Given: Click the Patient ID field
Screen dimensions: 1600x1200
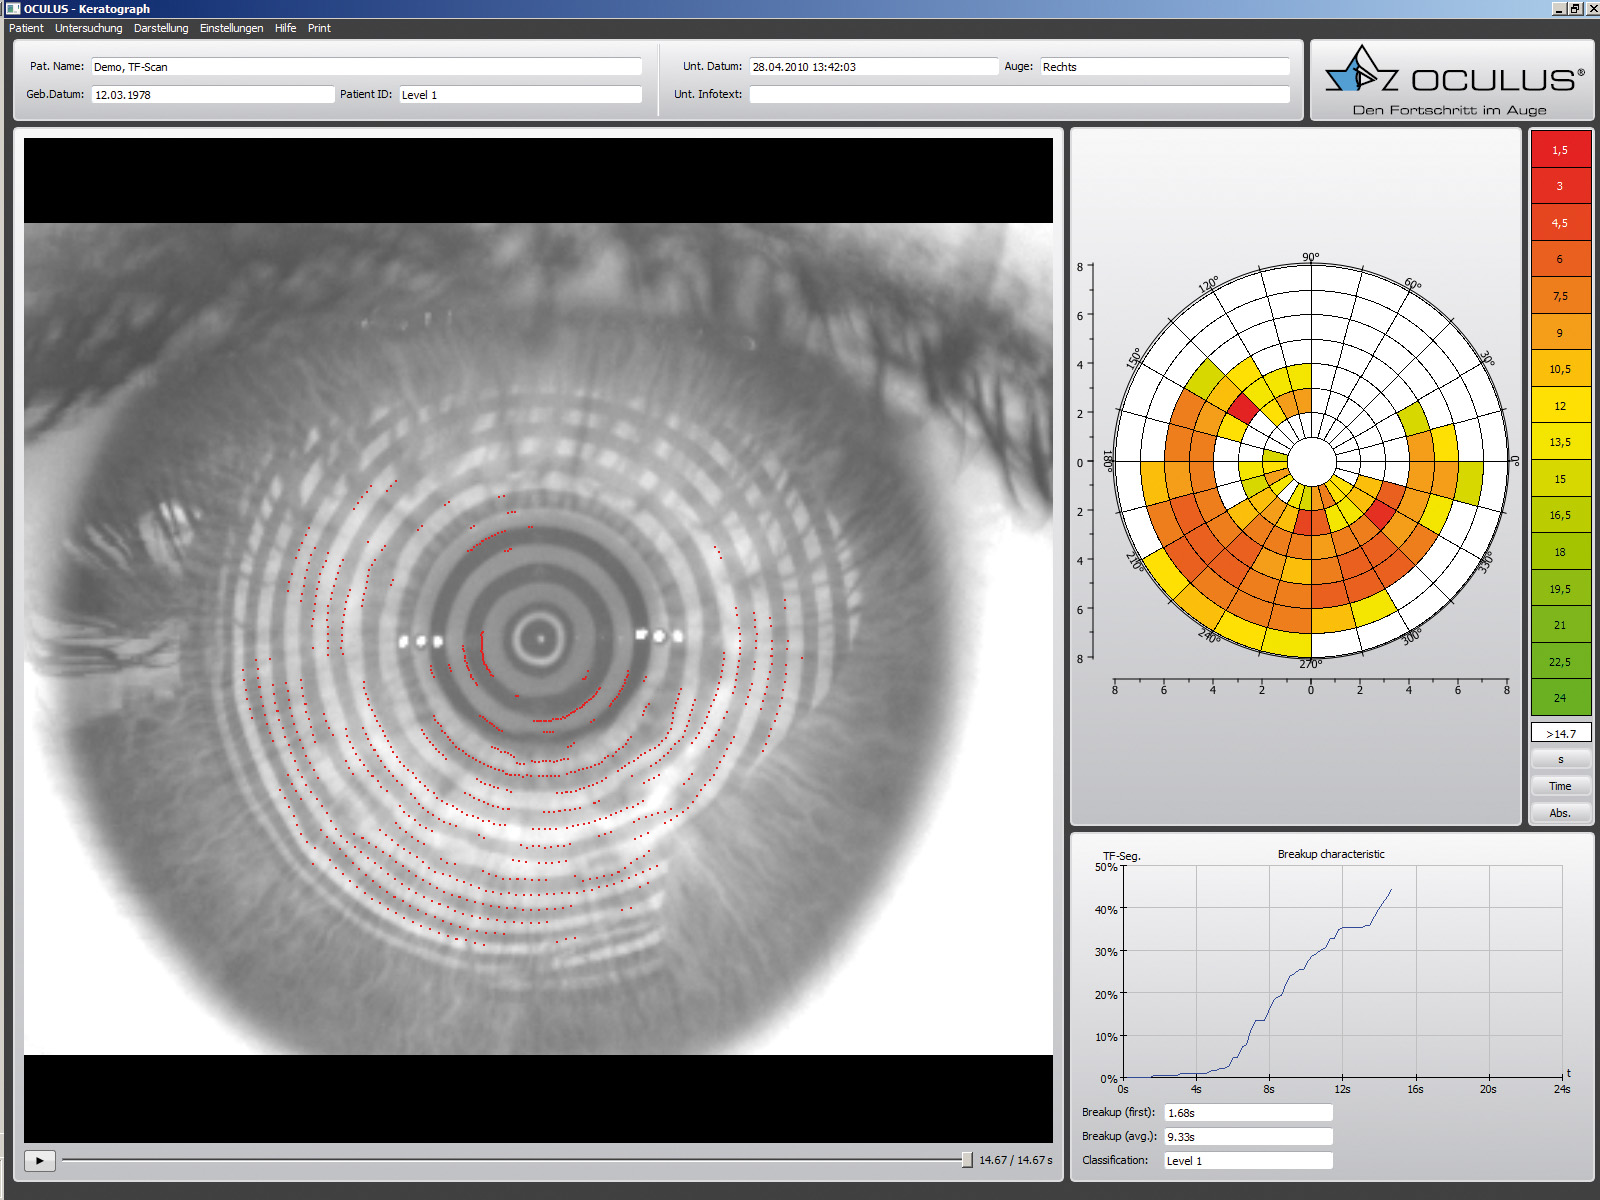Looking at the screenshot, I should 520,95.
